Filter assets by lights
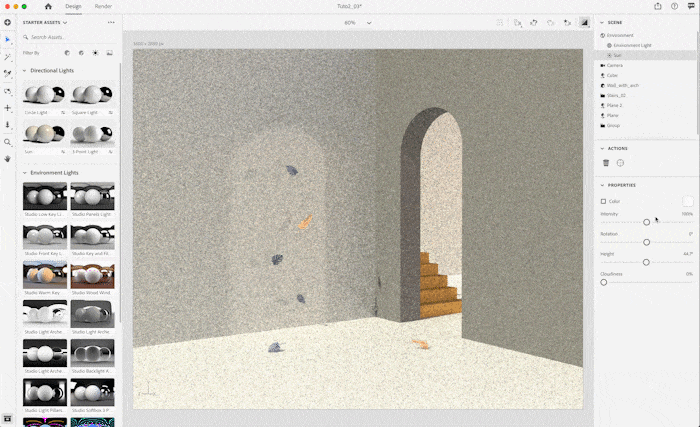Screen dimensions: 700x427 (x=95, y=53)
